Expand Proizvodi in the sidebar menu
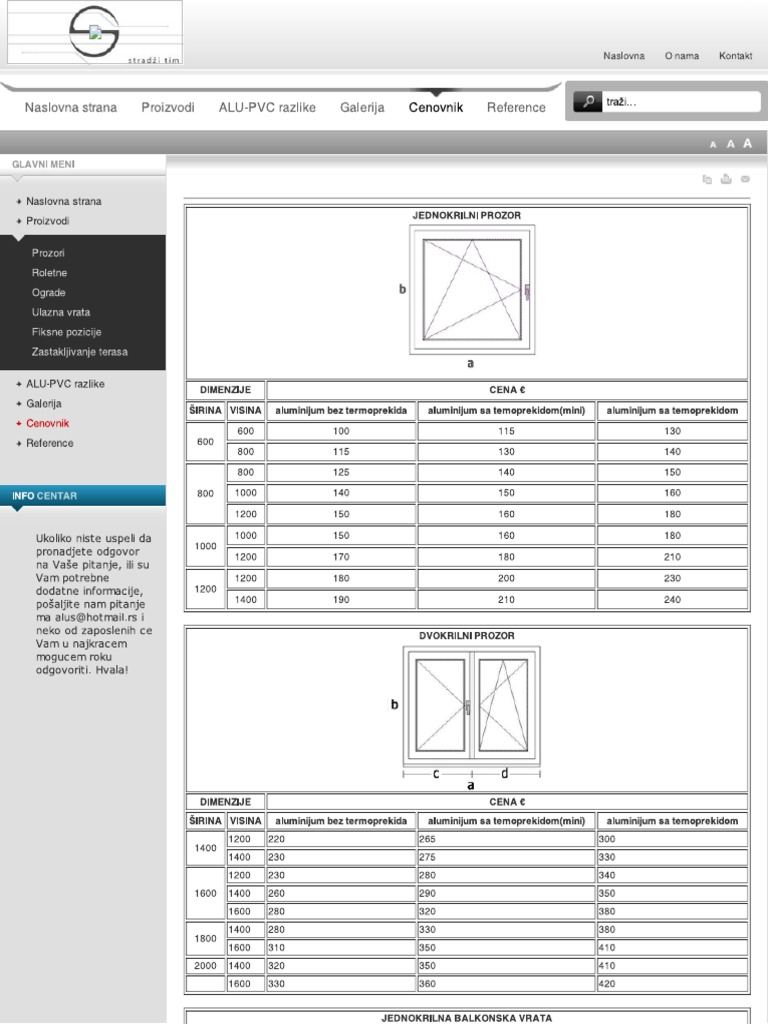The image size is (768, 1024). click(48, 221)
